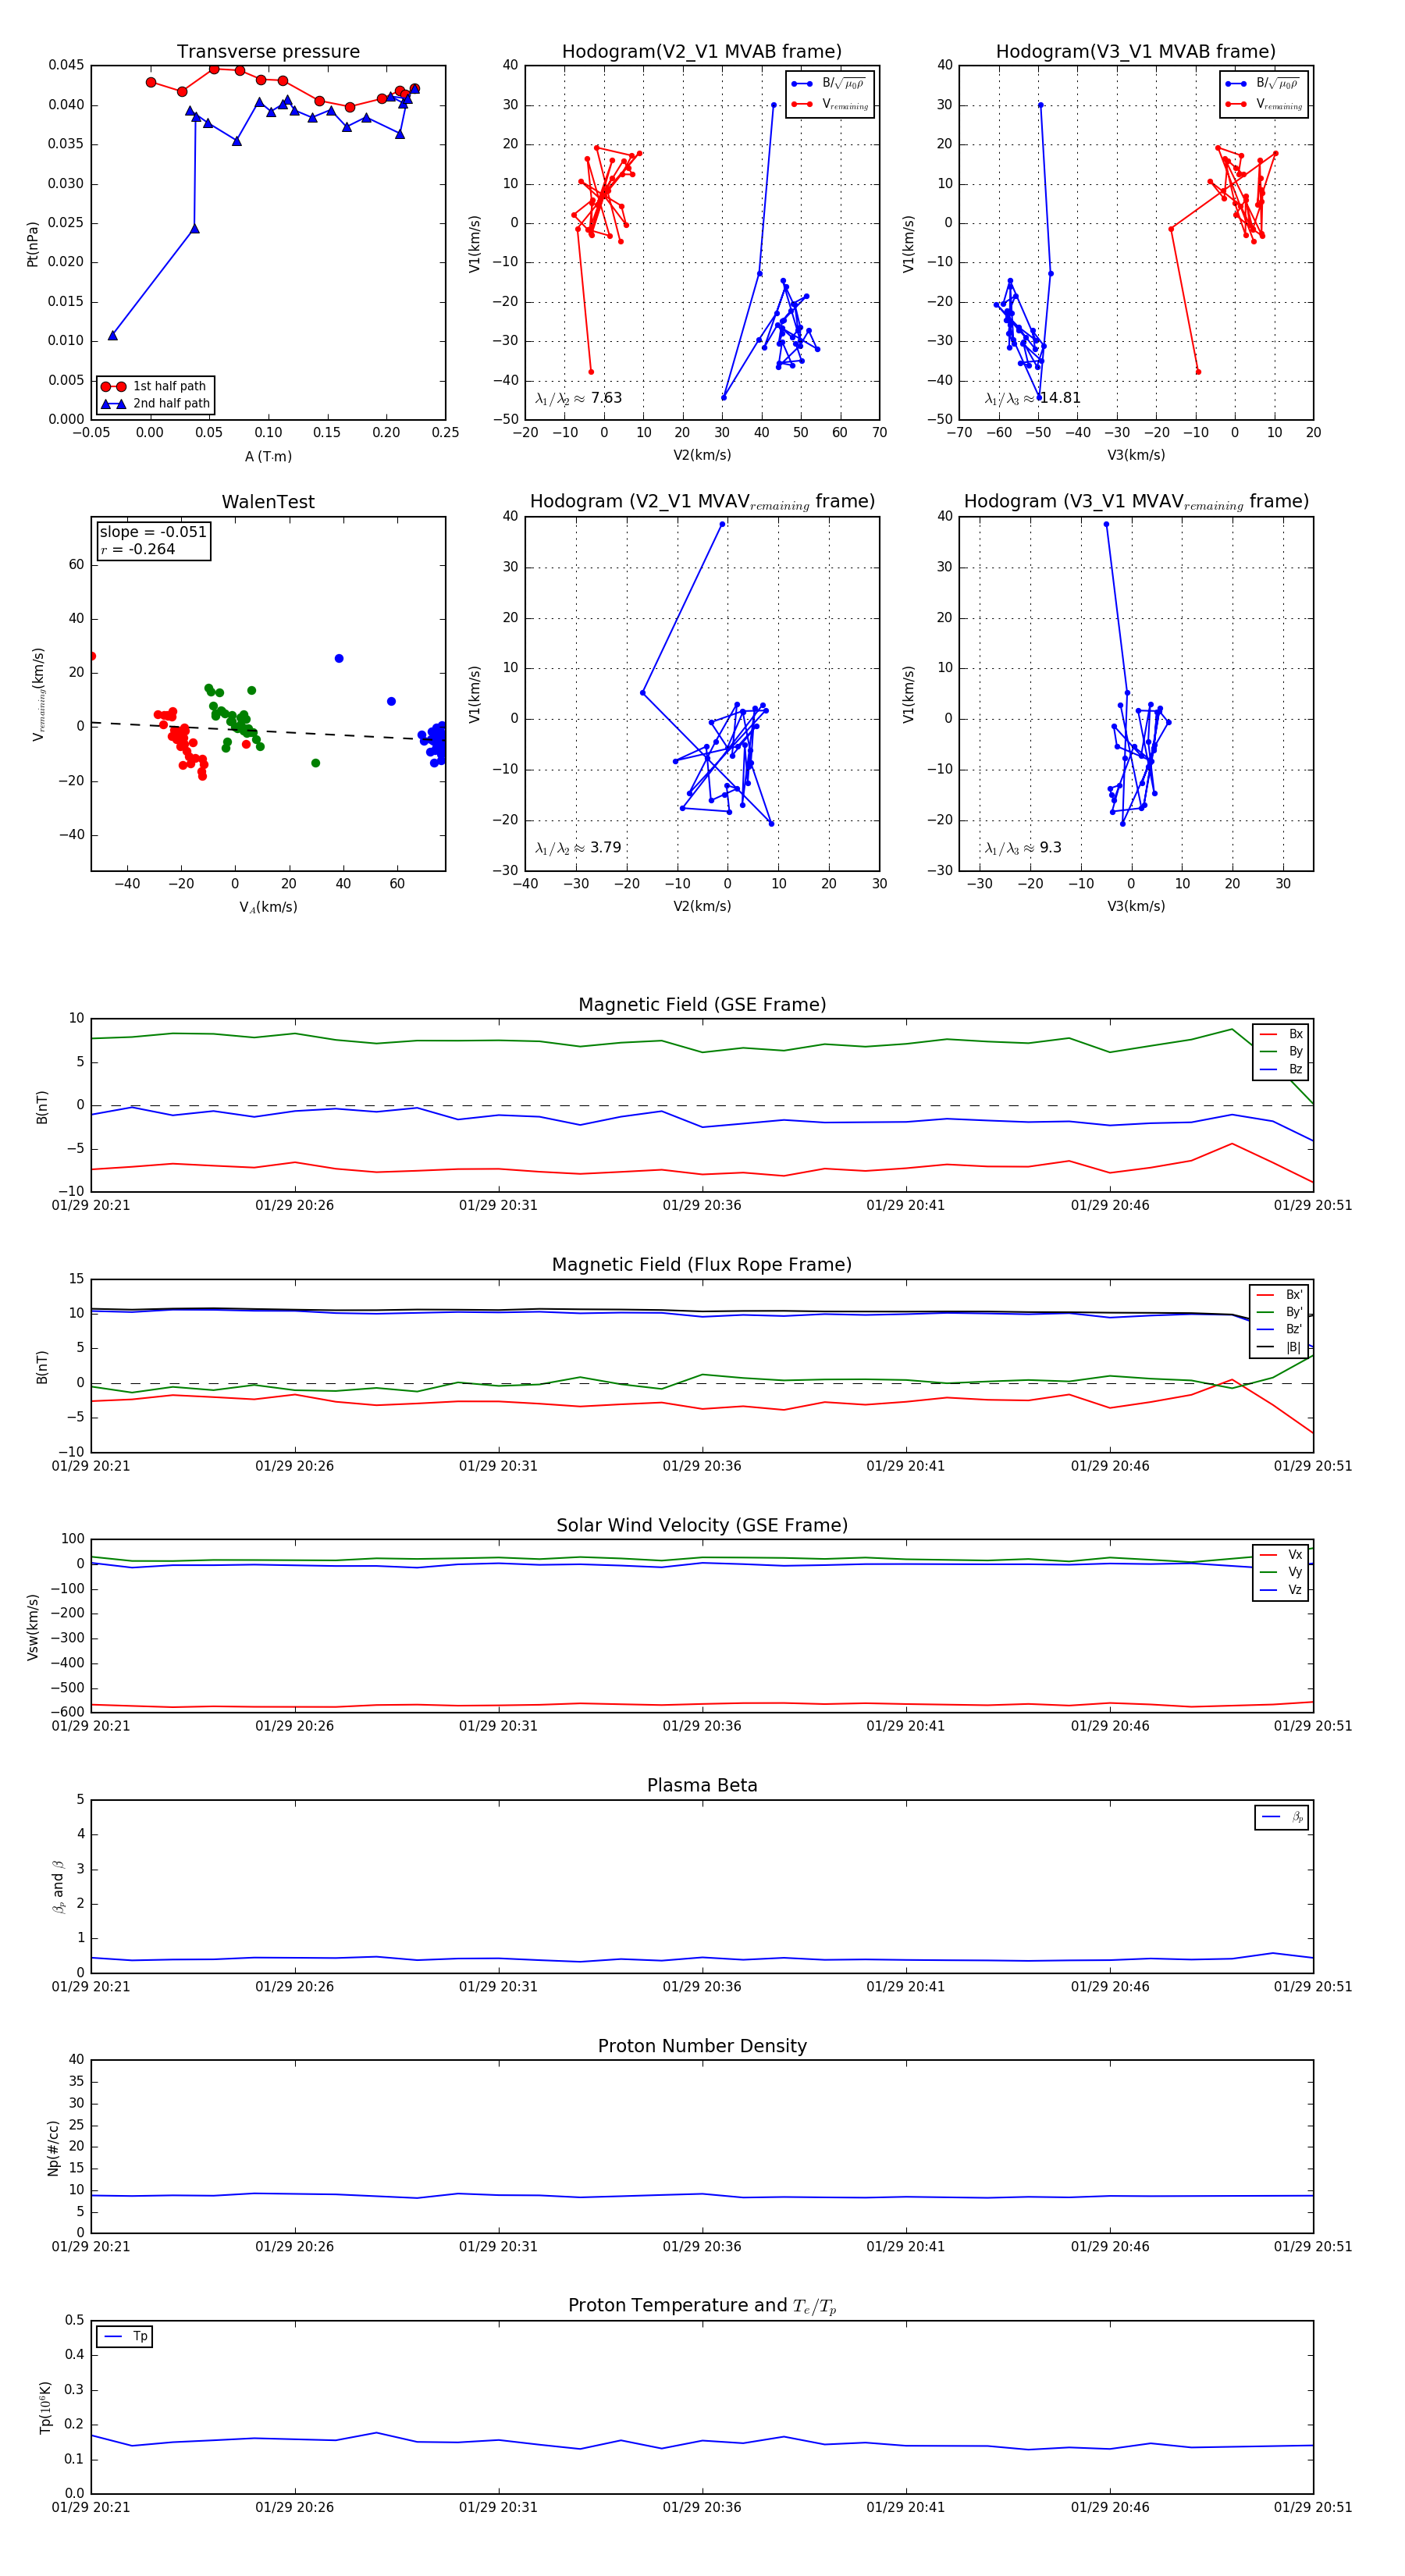Click the 'Hodogram (V2_V1 MVAVremaining frame)' title
Image resolution: width=1405 pixels, height=2576 pixels.
click(702, 502)
